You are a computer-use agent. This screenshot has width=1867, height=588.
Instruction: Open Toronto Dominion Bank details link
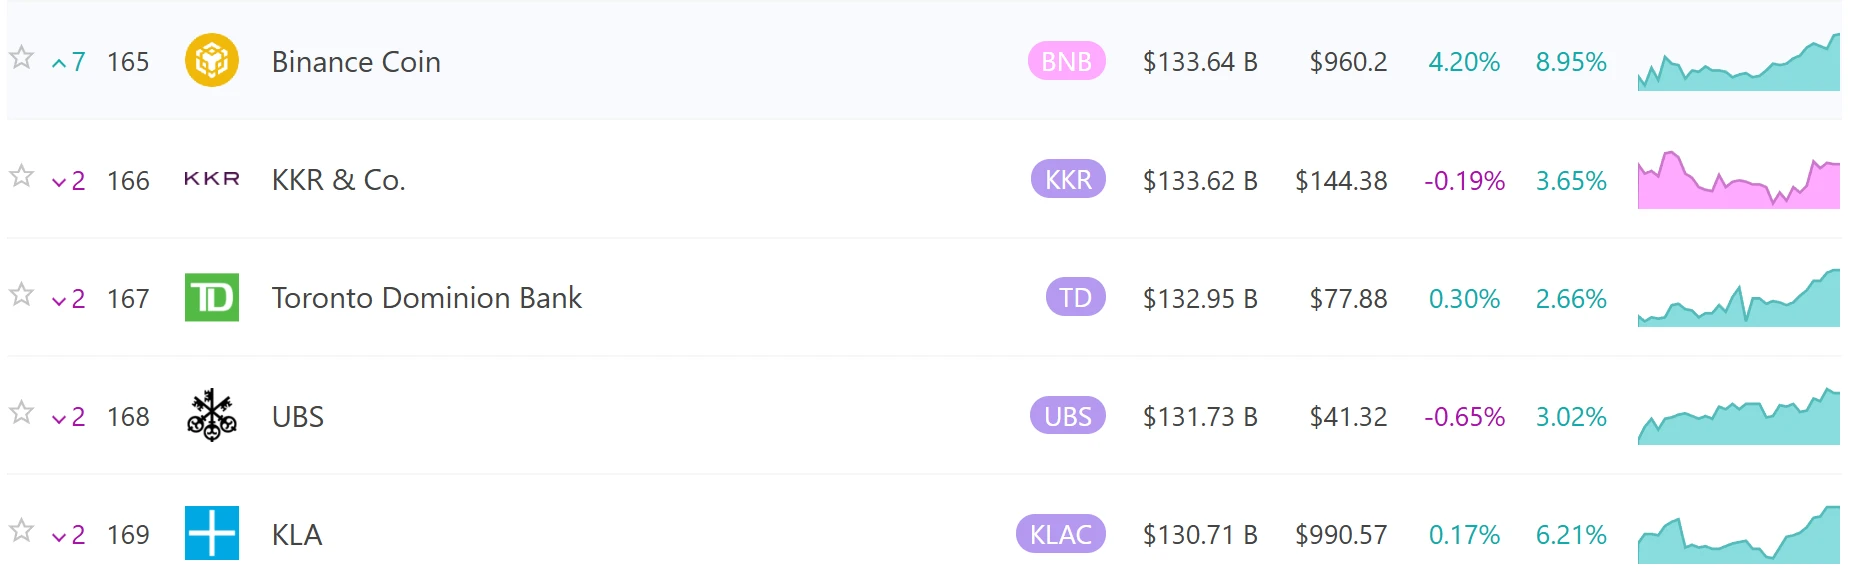tap(426, 298)
